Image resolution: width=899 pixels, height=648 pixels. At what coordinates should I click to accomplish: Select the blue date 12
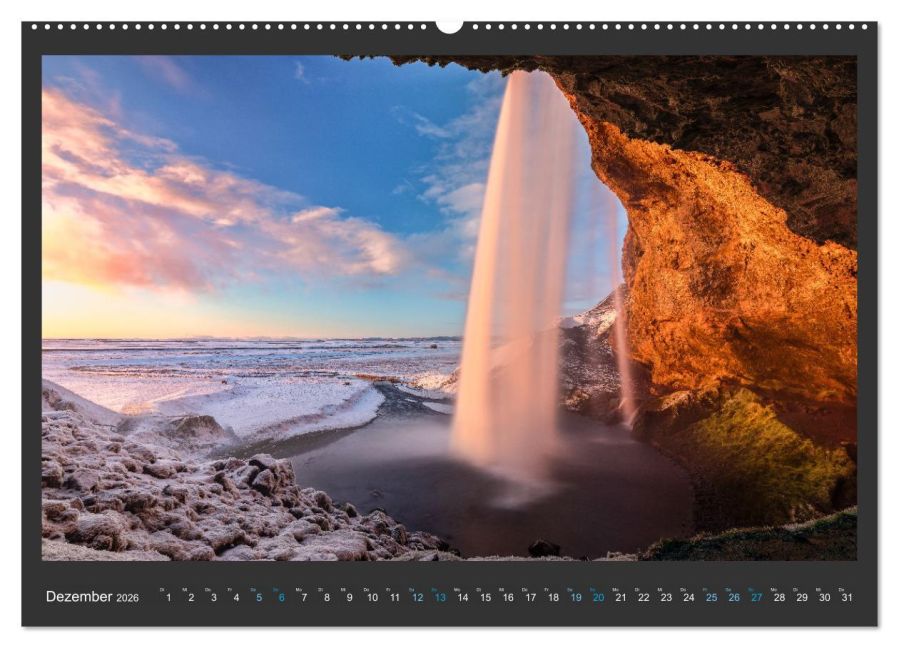pos(417,597)
